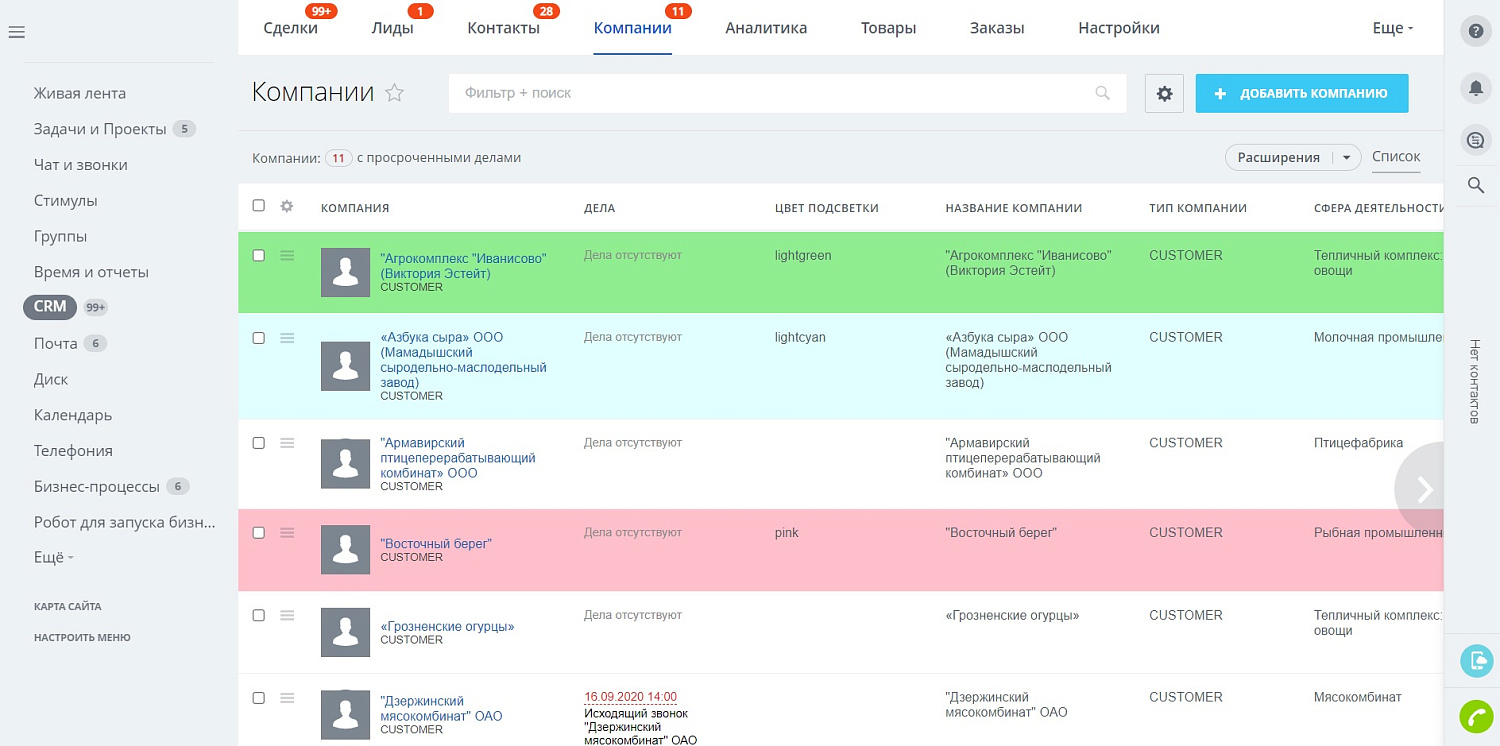Image resolution: width=1500 pixels, height=746 pixels.
Task: Open the messenger chat icon in right sidebar
Action: click(x=1476, y=140)
